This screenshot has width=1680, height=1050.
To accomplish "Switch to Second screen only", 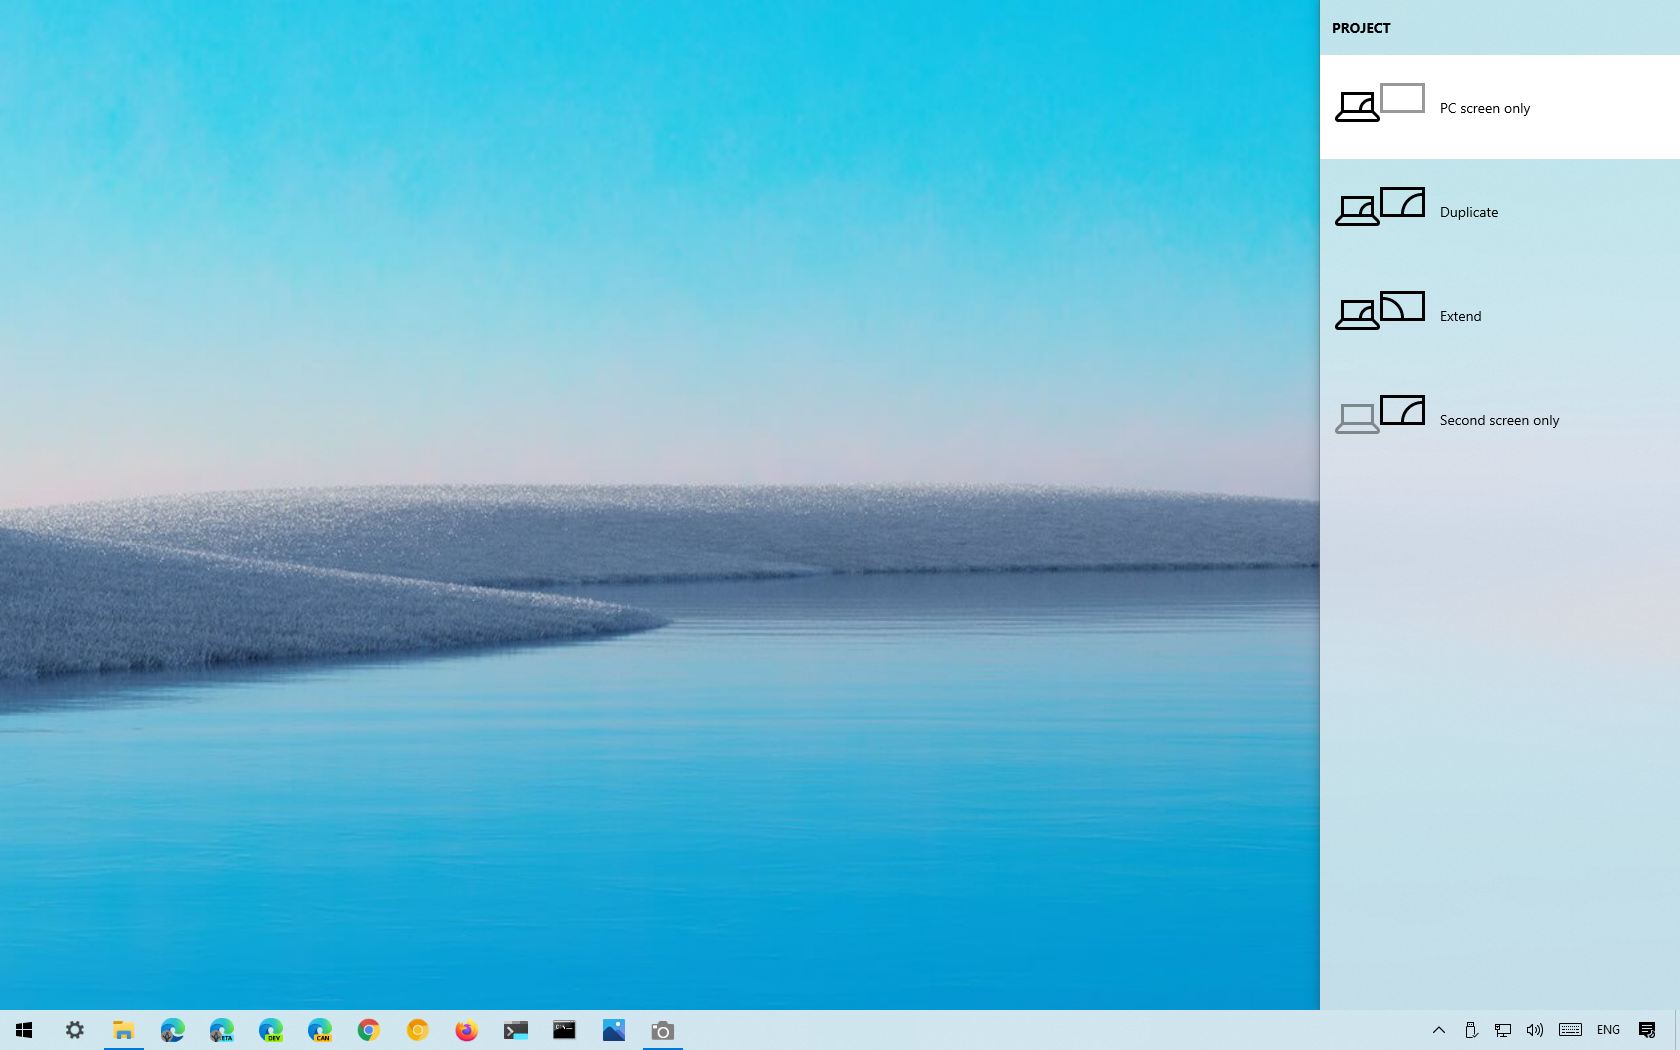I will click(1499, 420).
